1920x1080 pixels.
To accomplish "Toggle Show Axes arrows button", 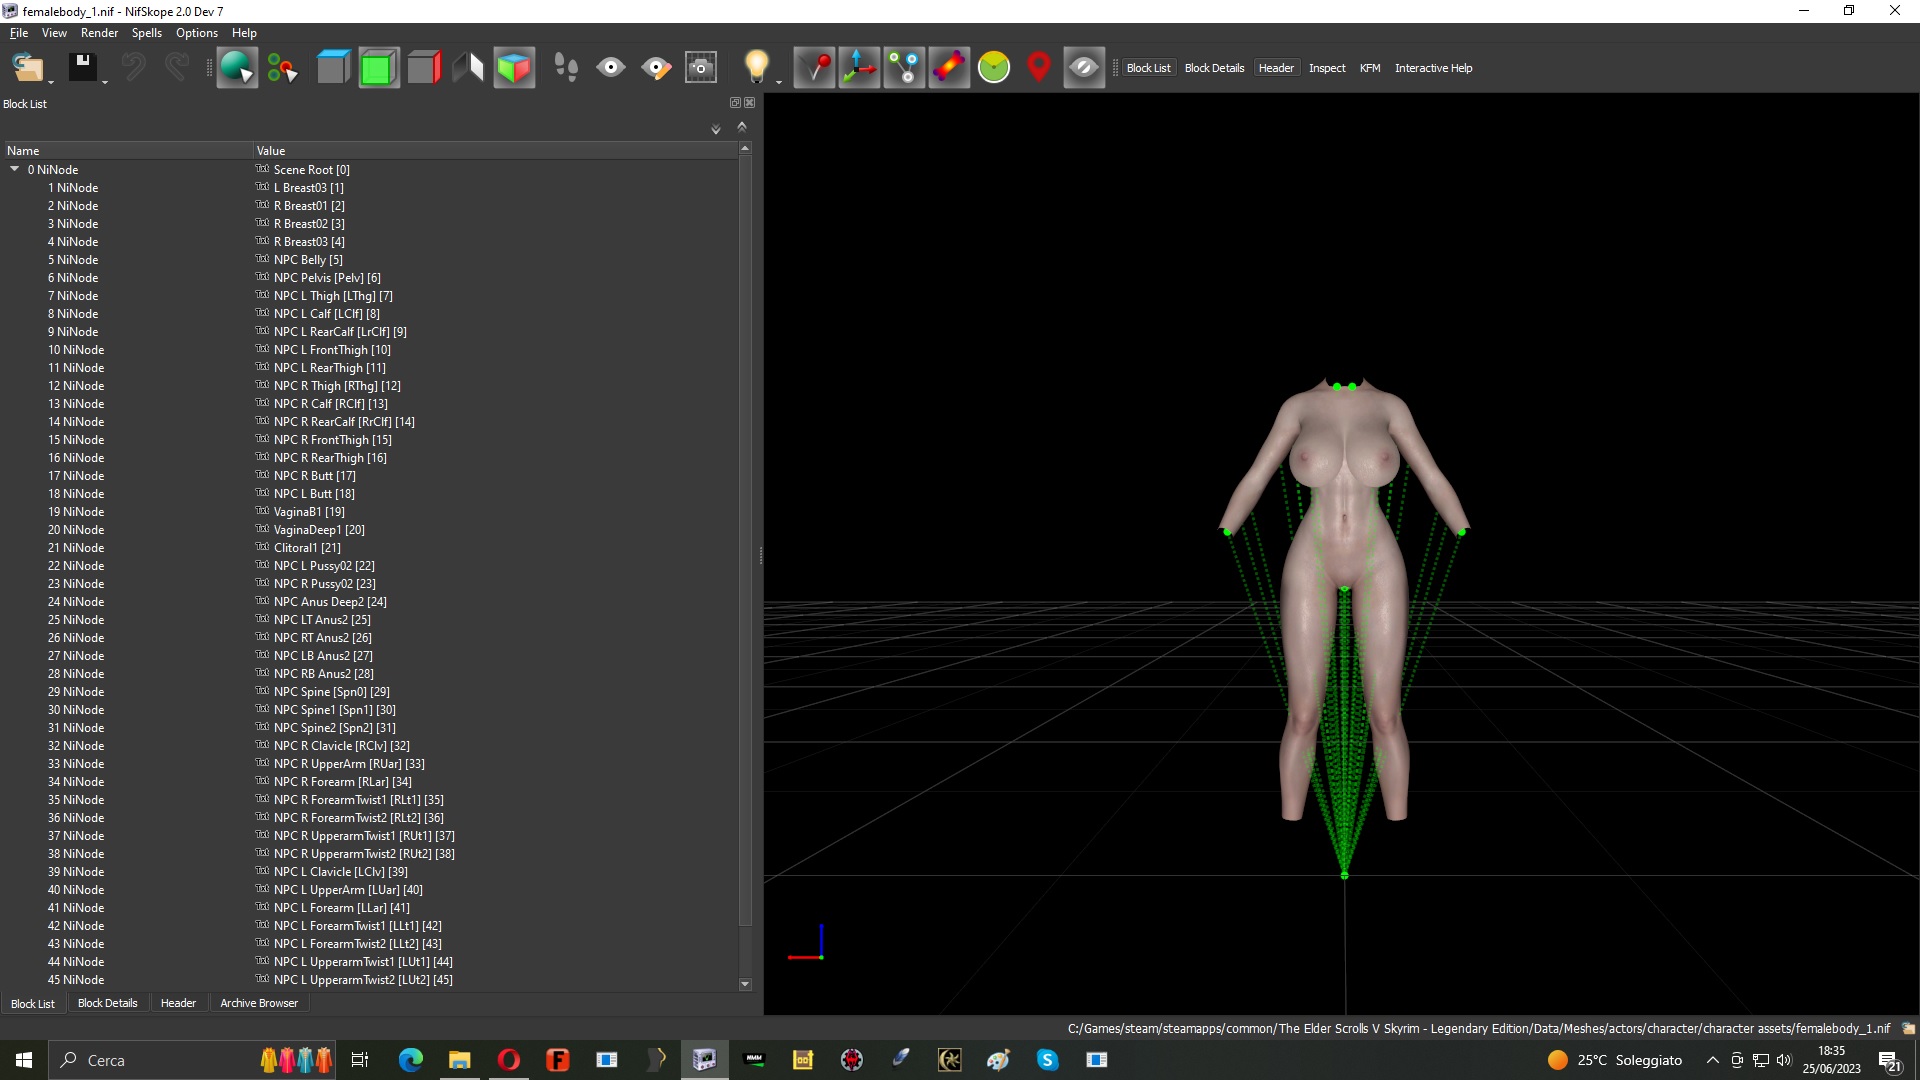I will (859, 67).
